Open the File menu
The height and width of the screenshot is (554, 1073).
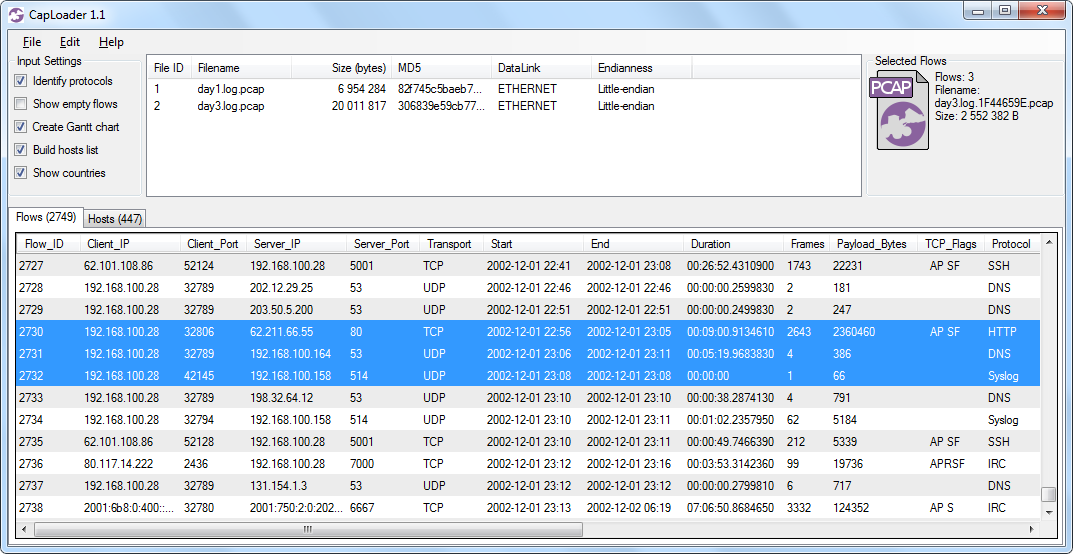32,42
